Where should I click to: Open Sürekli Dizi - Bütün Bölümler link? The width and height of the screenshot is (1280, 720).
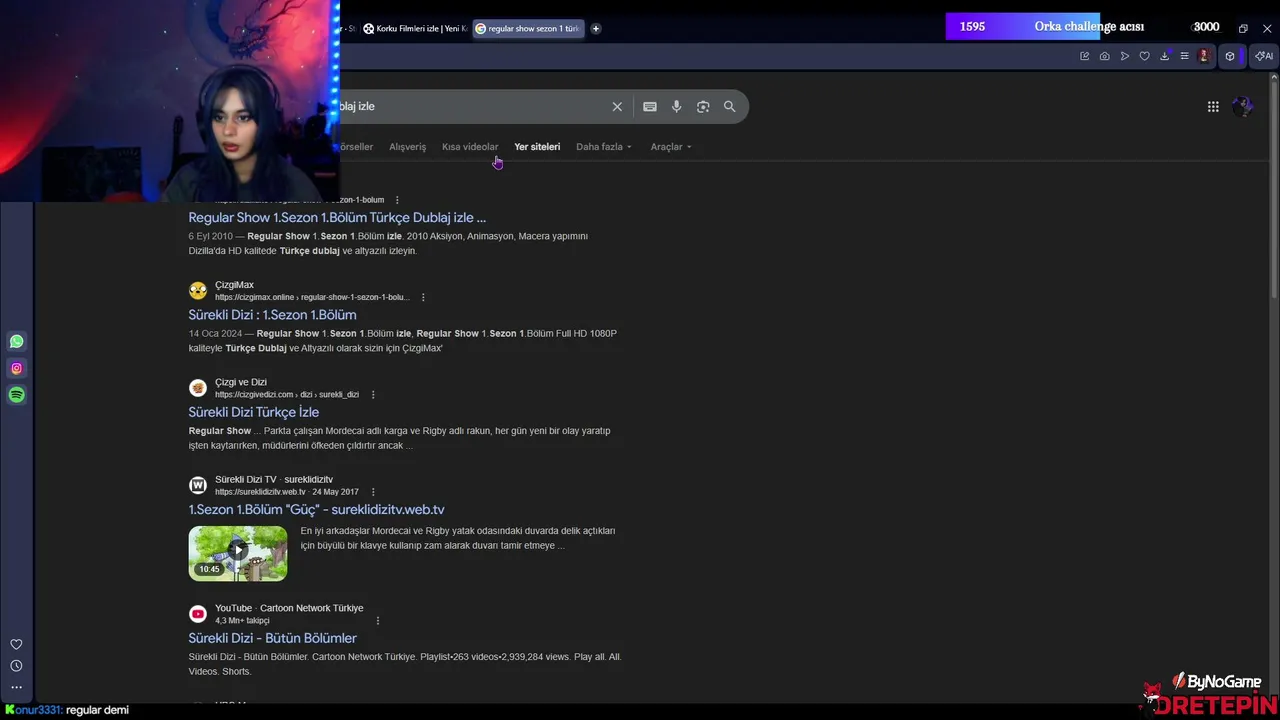(272, 638)
